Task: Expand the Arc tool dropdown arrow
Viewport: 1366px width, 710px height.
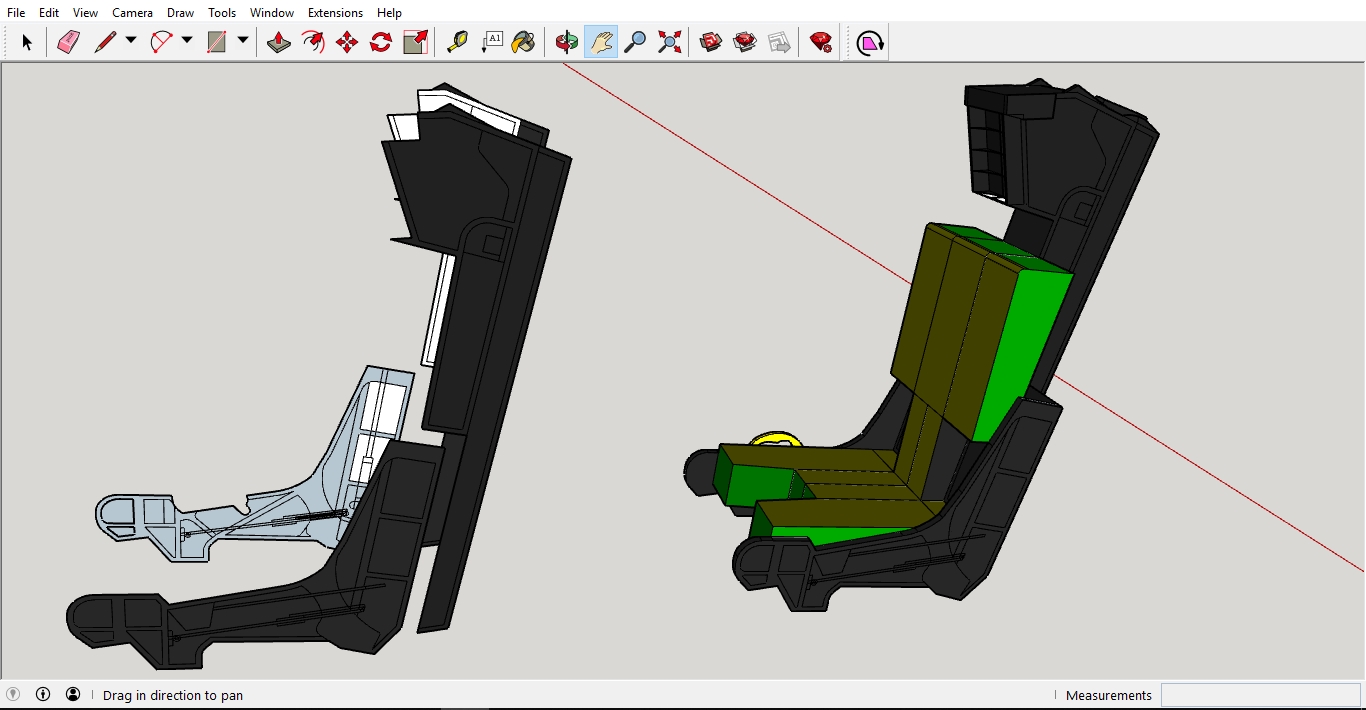Action: click(x=187, y=41)
